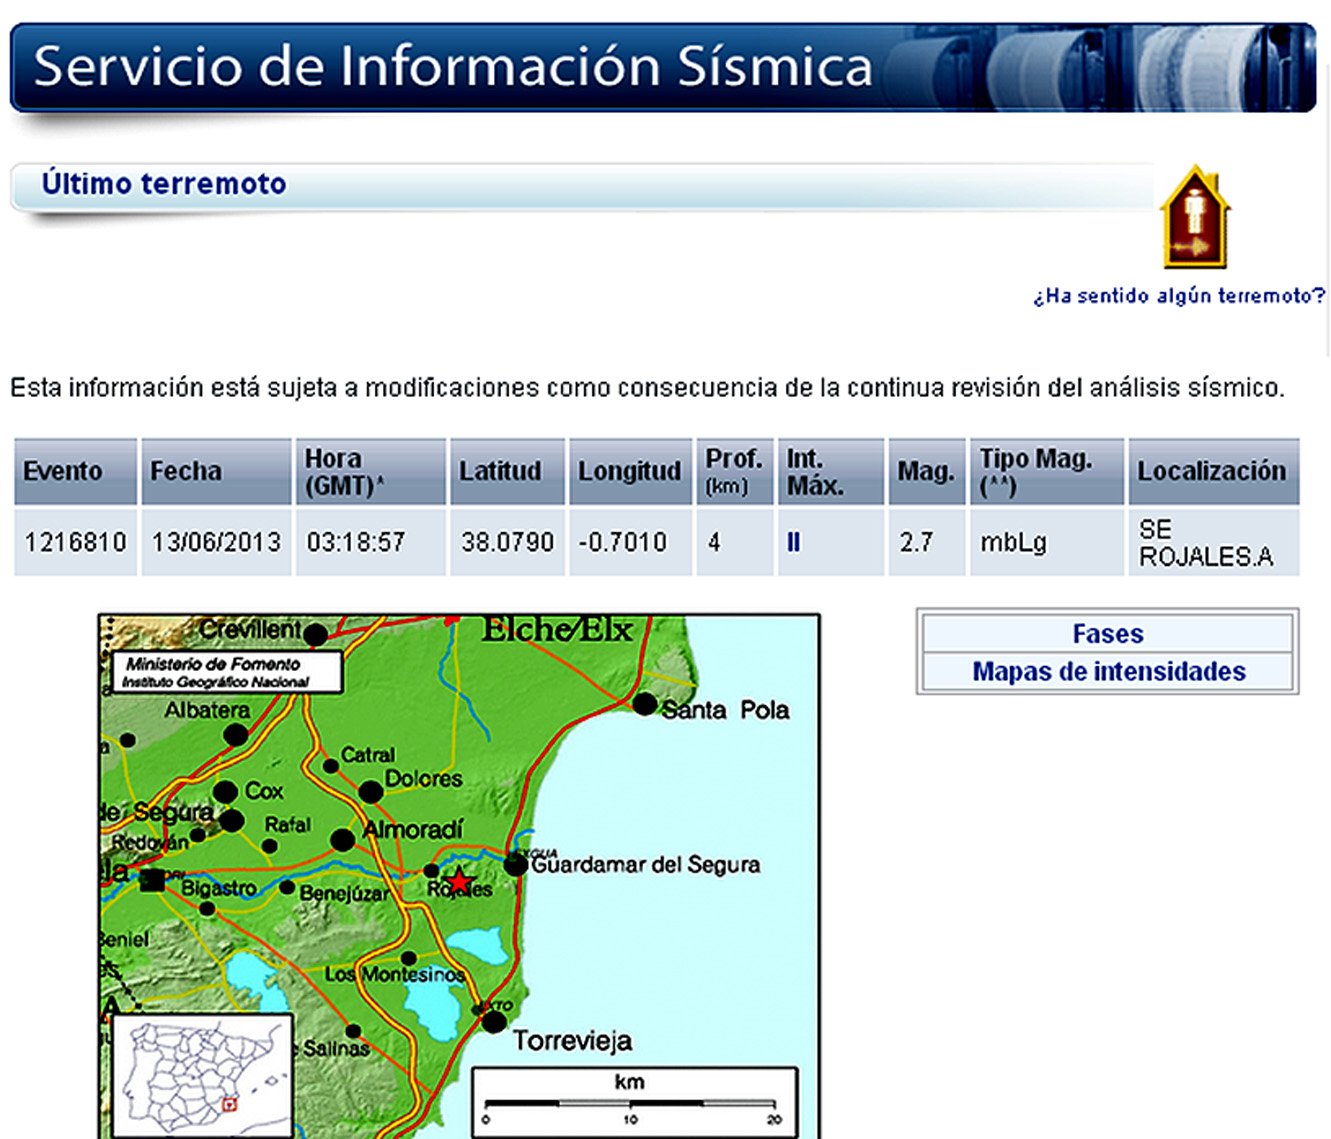Click the Hora (GMT) column header
This screenshot has height=1139, width=1331.
coord(370,471)
